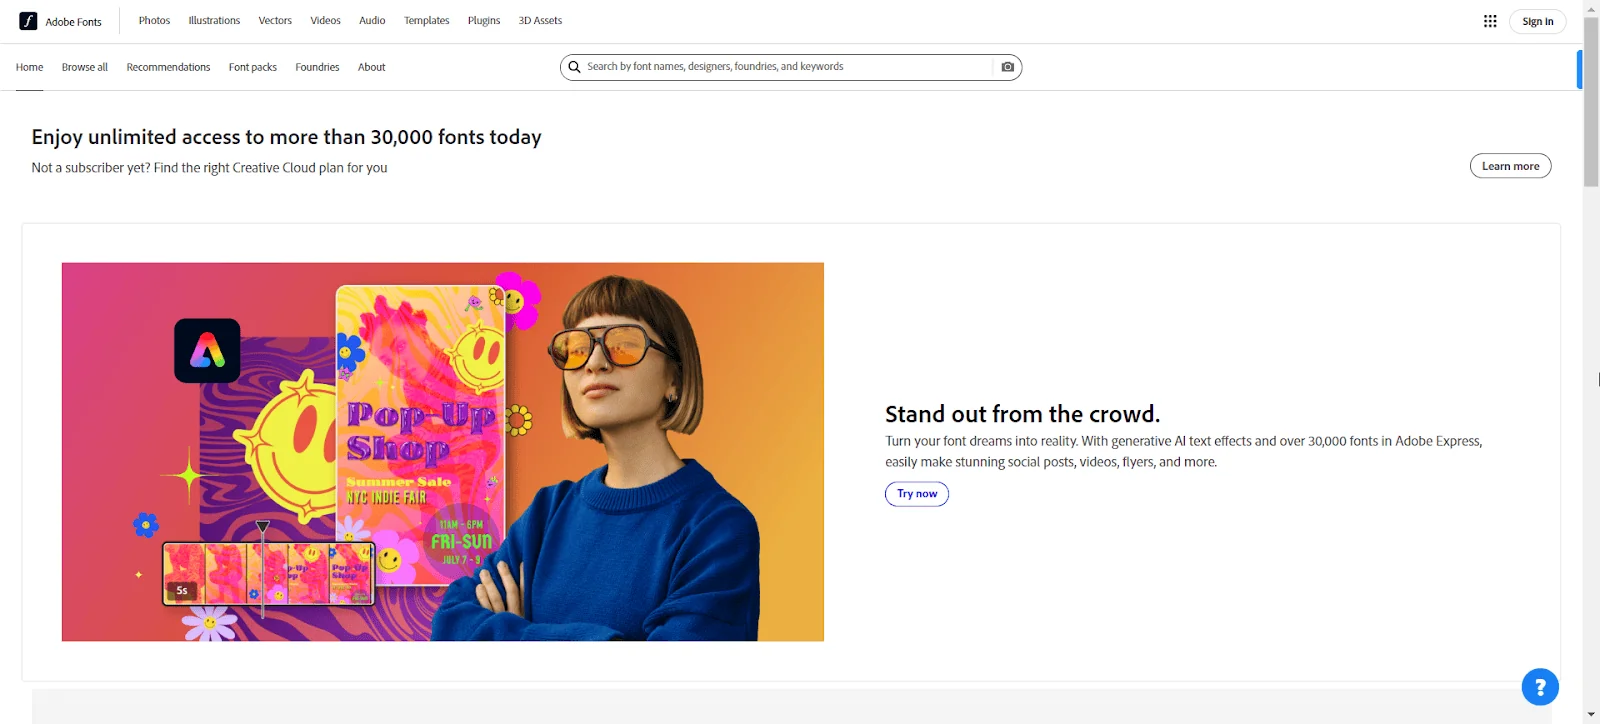The image size is (1600, 724).
Task: Open 3D Assets in the top menu
Action: [540, 21]
